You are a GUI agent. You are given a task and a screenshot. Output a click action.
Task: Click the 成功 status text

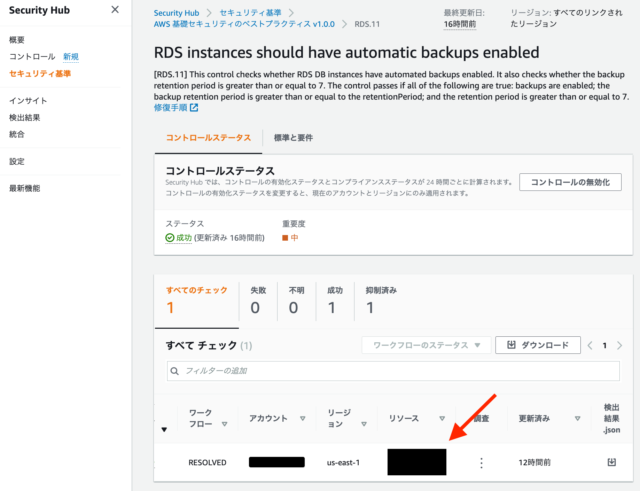tap(184, 238)
